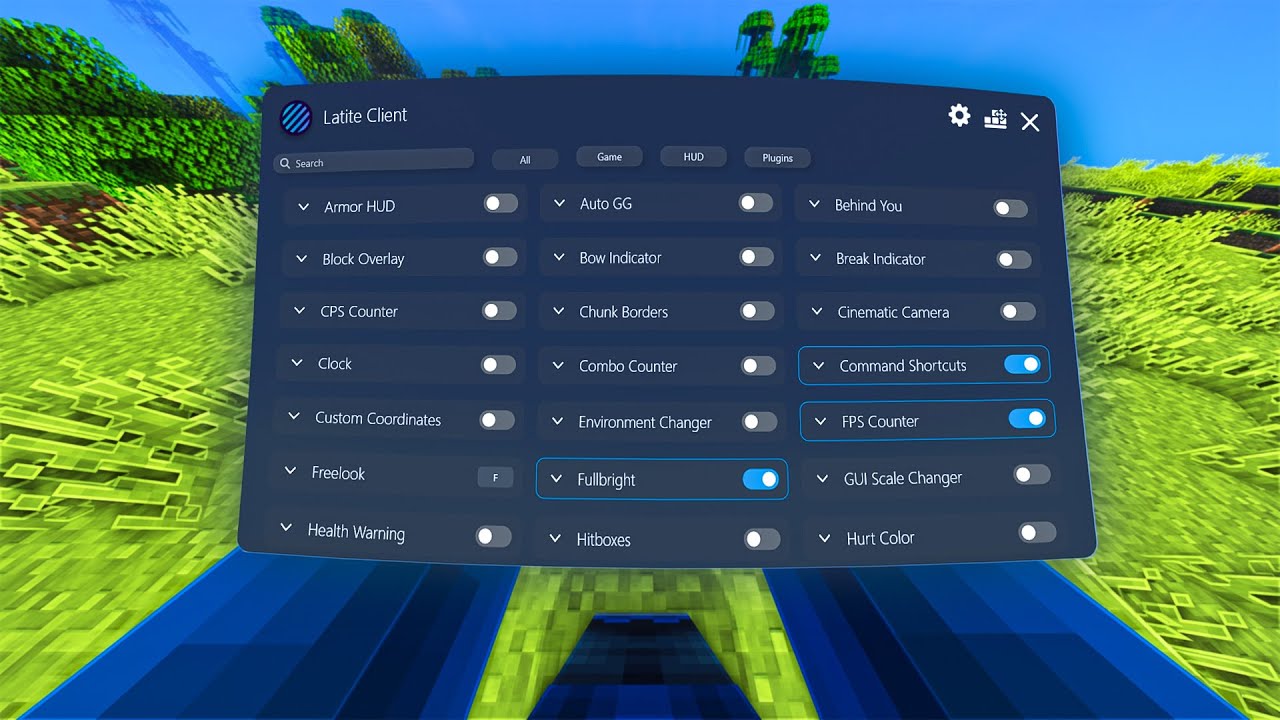
Task: Enable the Hitboxes toggle
Action: (x=763, y=540)
